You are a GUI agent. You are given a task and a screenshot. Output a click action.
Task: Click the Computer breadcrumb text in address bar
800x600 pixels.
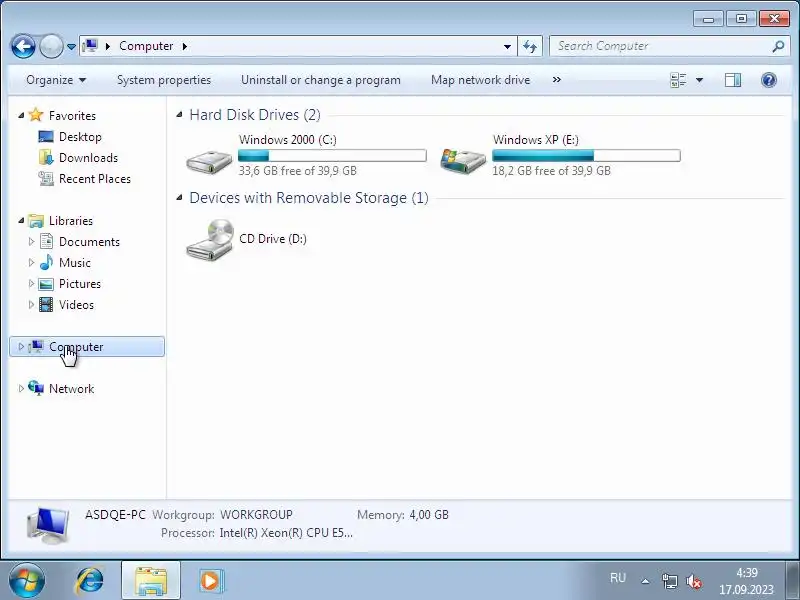[x=146, y=46]
